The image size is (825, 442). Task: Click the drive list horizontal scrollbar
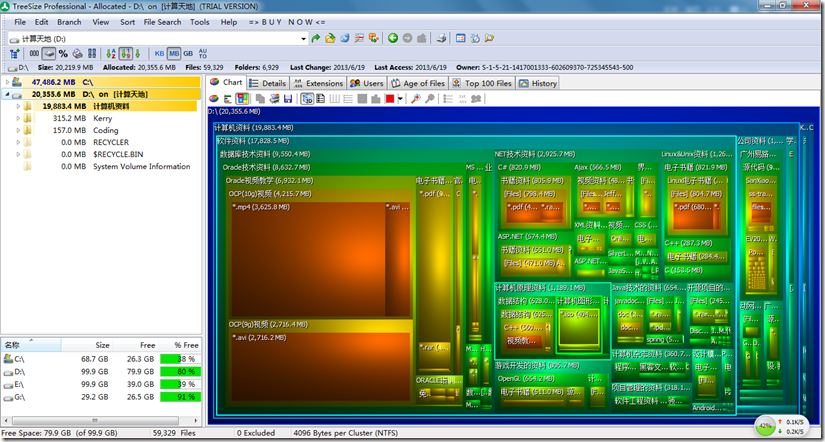(x=95, y=421)
